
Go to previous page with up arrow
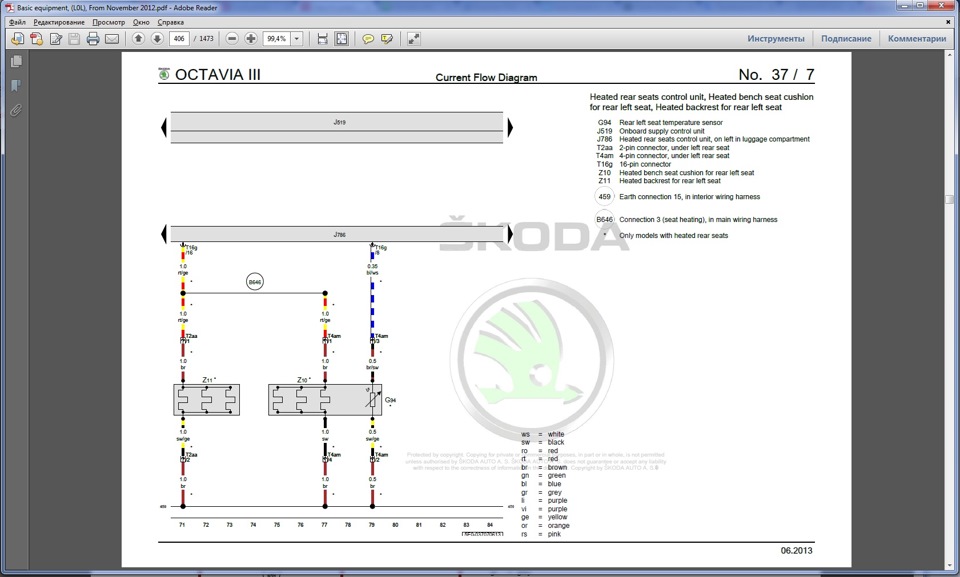click(x=138, y=39)
